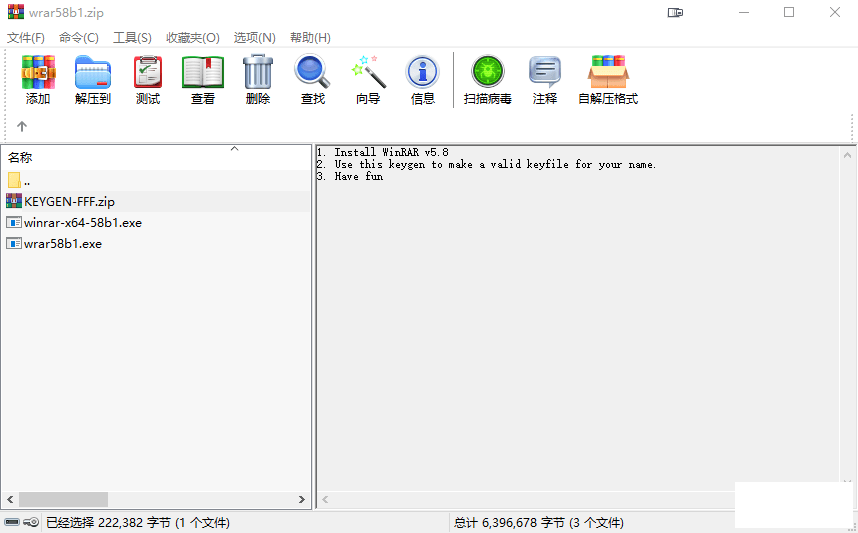Image resolution: width=858 pixels, height=533 pixels.
Task: Click the key icon in status bar
Action: click(31, 522)
